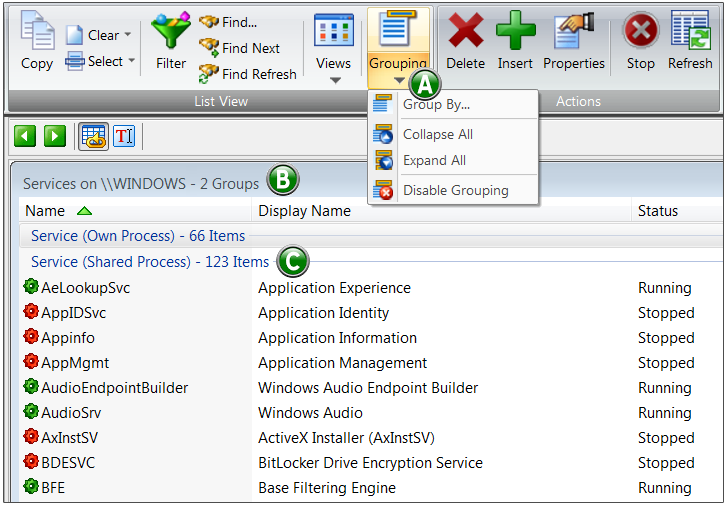Click the Find Next button

point(250,48)
